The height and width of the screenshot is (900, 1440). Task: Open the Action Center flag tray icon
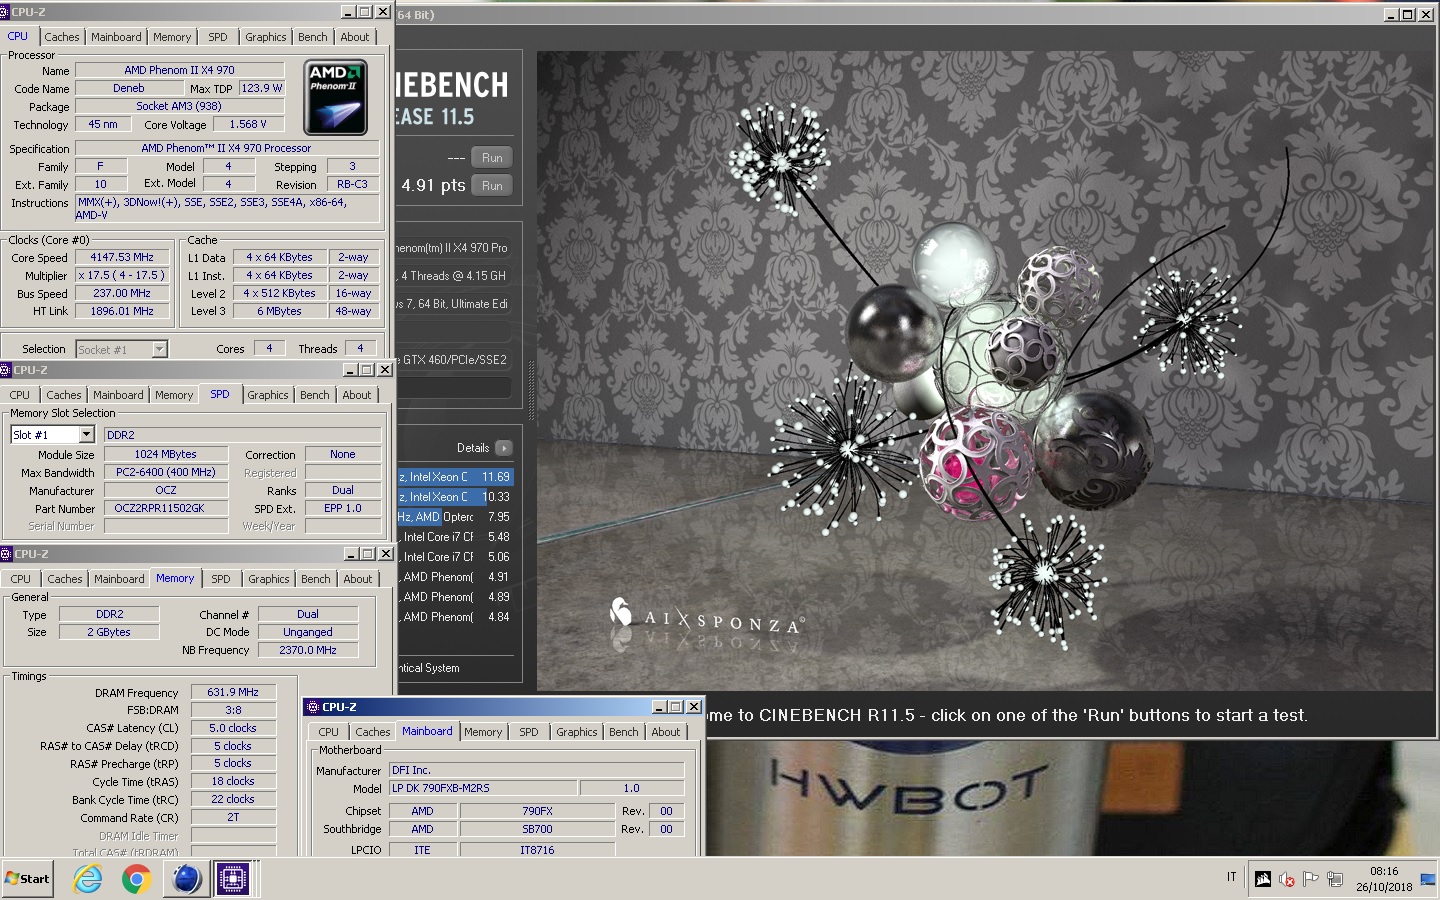pyautogui.click(x=1310, y=879)
